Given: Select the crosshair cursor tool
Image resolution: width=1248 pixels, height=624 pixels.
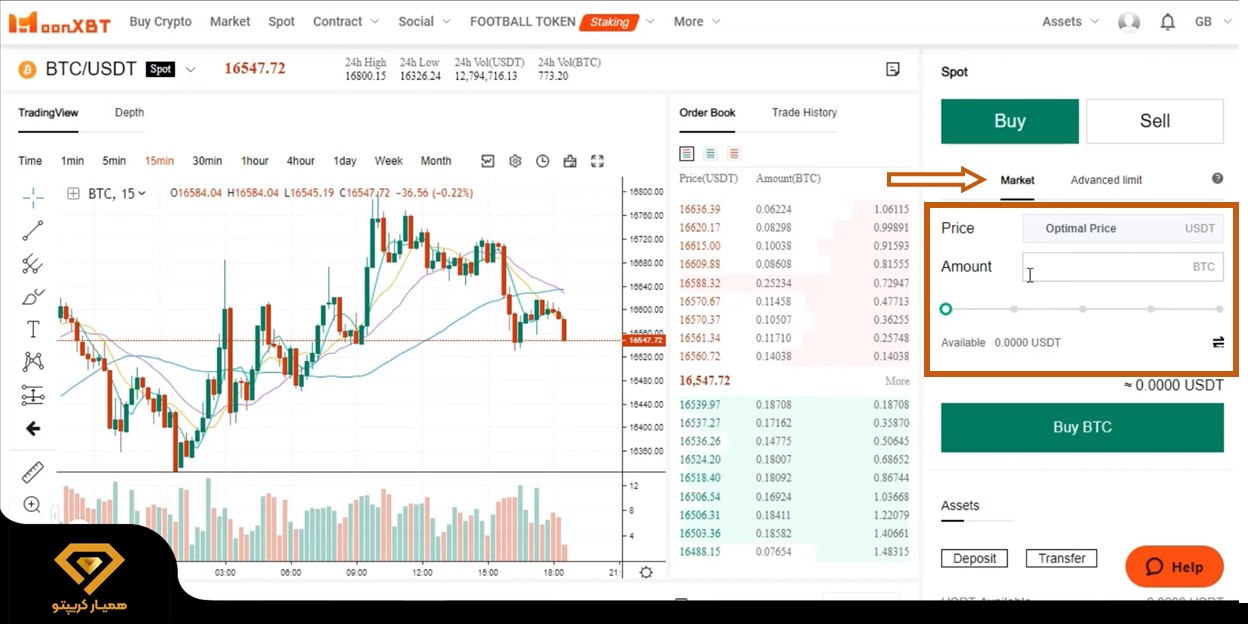Looking at the screenshot, I should pos(33,197).
